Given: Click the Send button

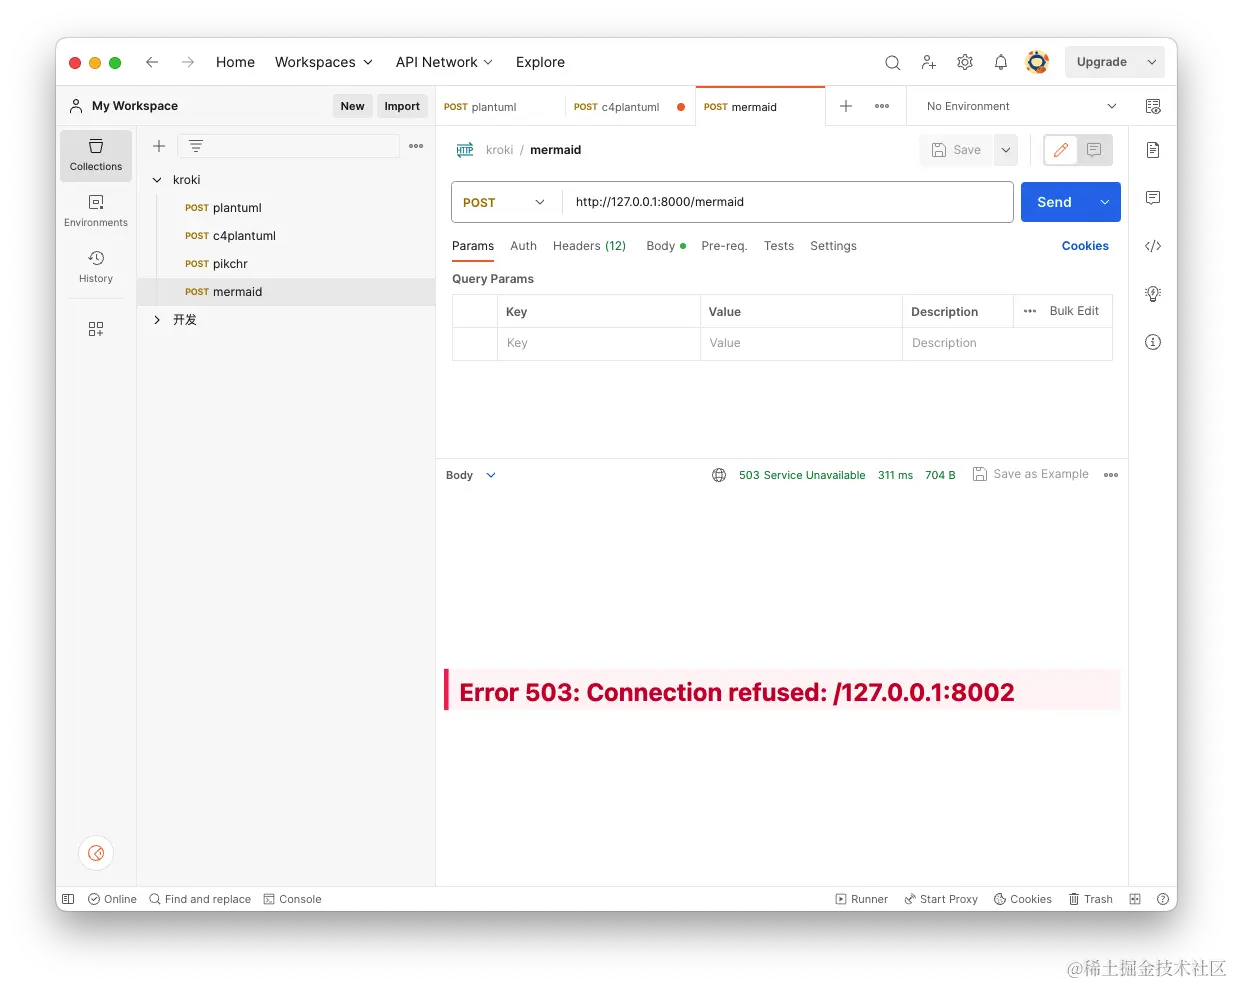Looking at the screenshot, I should (1055, 202).
